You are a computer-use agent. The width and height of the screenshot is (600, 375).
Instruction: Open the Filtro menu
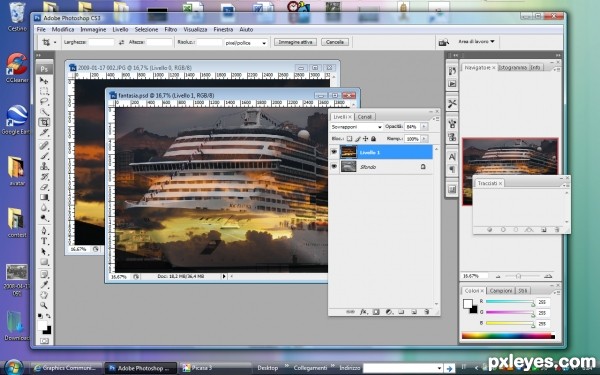(171, 29)
